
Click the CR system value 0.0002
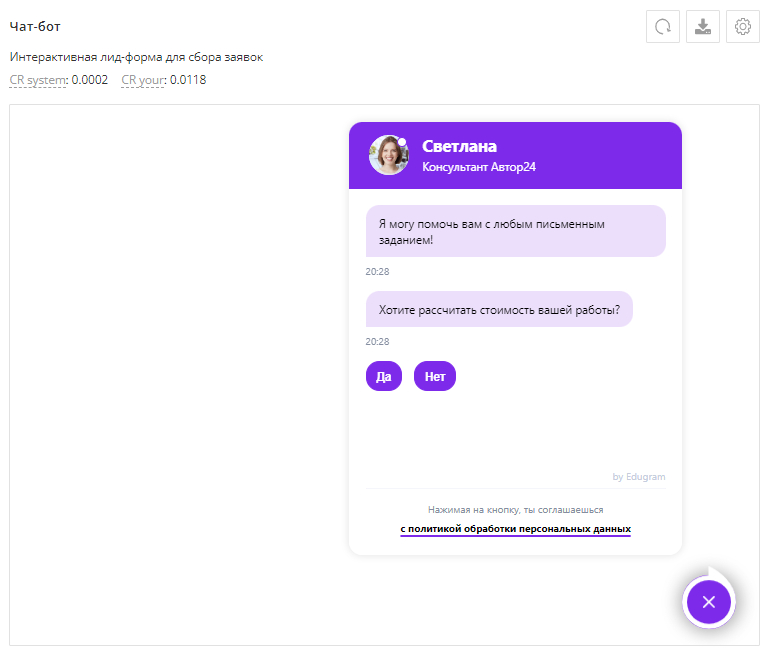90,80
